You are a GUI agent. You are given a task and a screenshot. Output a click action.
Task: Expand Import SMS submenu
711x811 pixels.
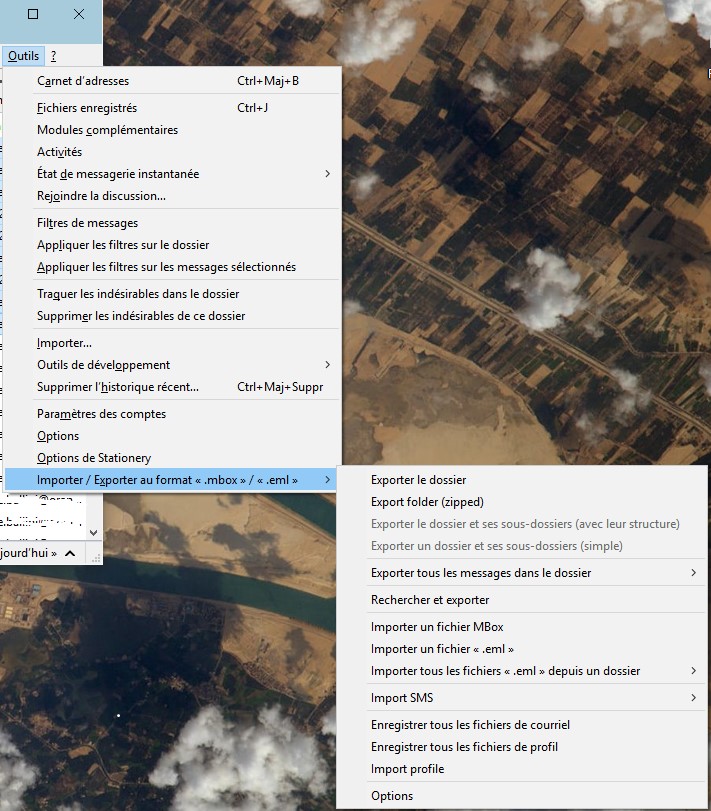pyautogui.click(x=522, y=698)
